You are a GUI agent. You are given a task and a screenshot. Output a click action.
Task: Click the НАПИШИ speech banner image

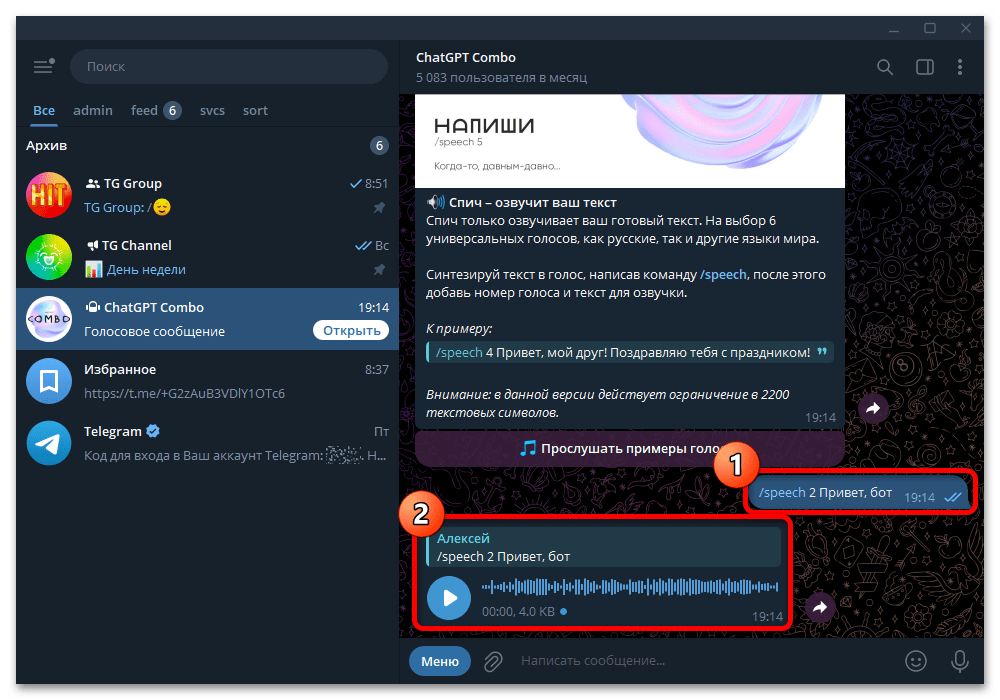(629, 141)
